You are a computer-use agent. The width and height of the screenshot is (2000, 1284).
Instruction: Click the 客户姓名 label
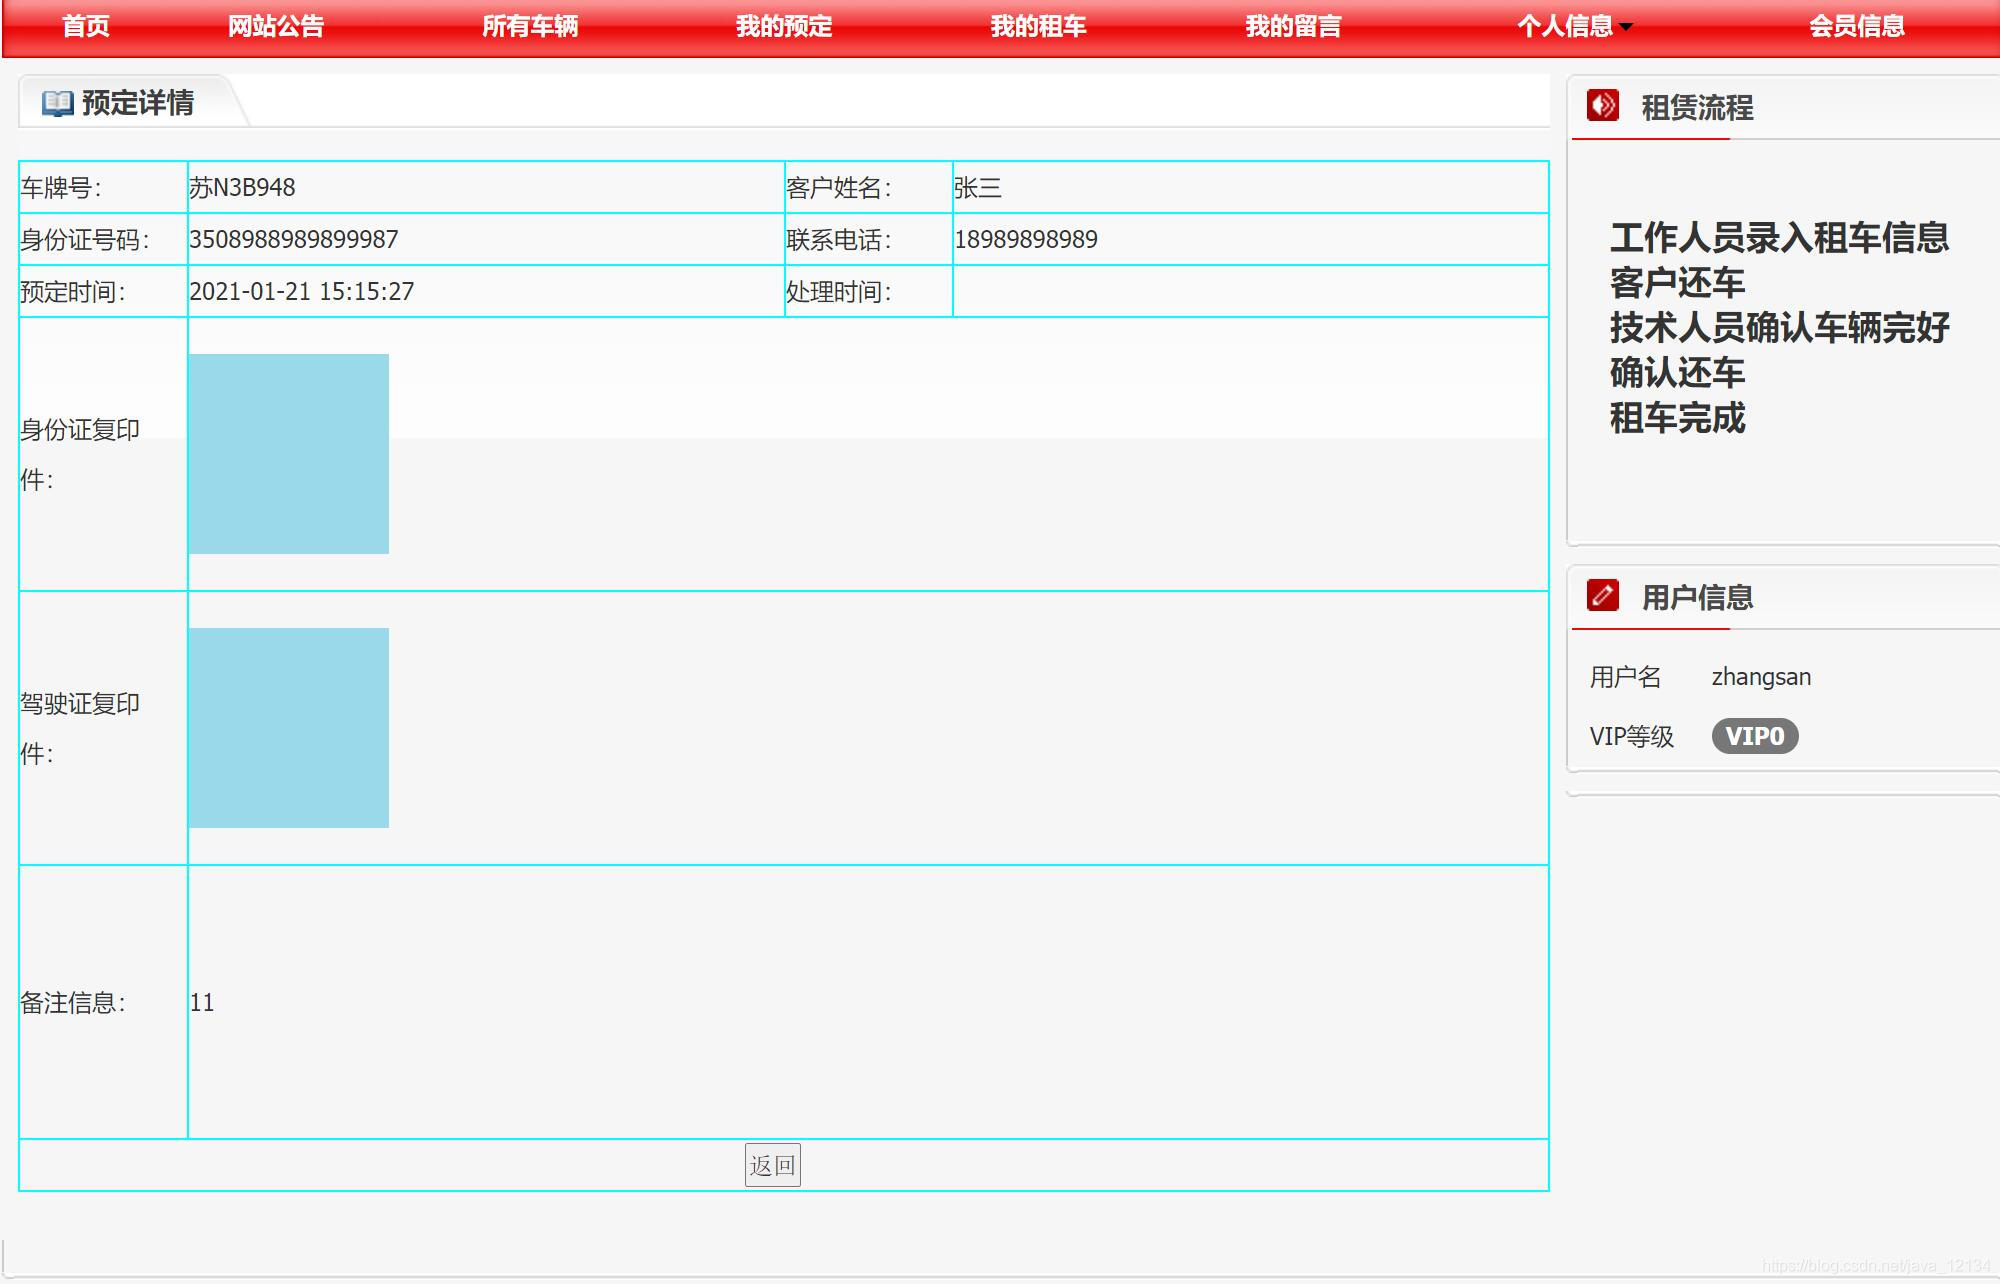838,187
